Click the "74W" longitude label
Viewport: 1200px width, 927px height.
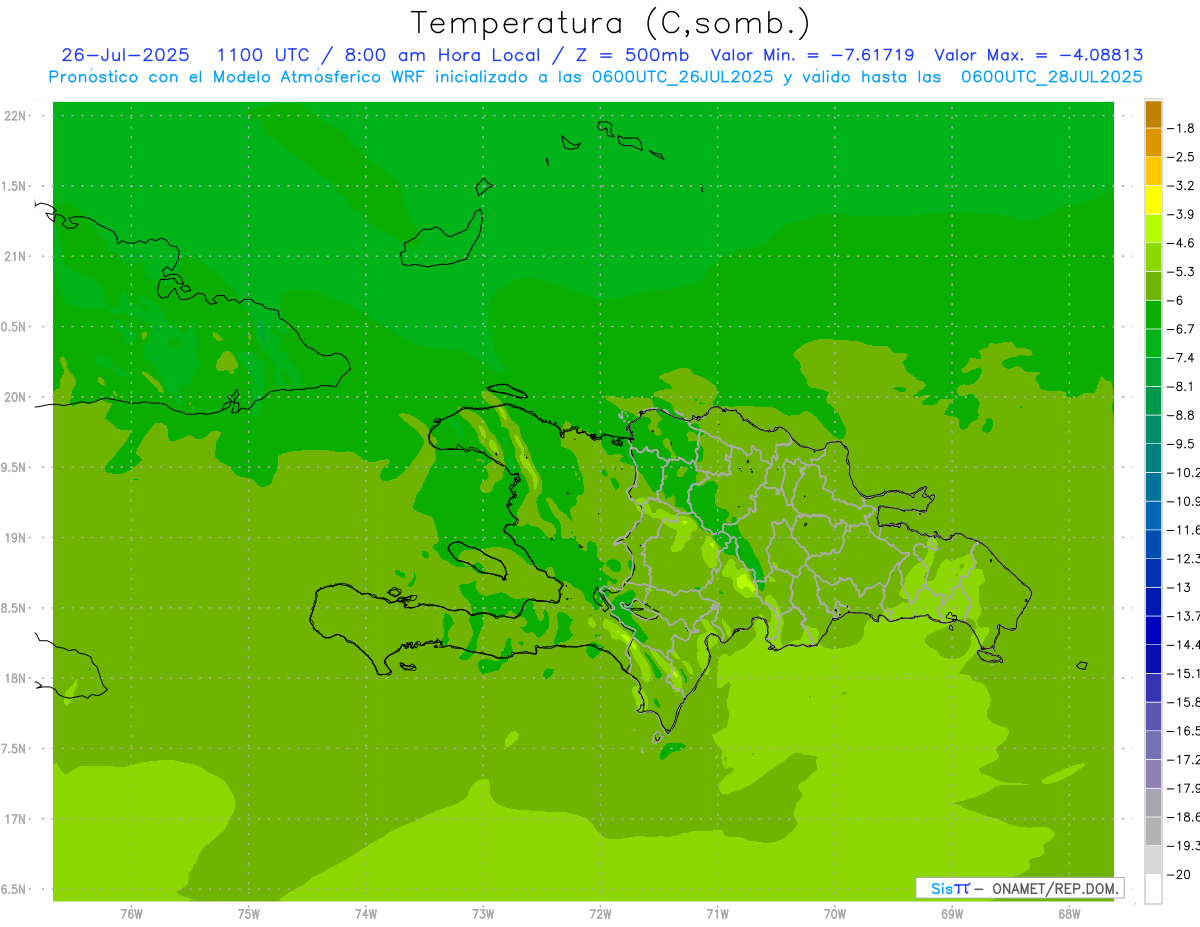[x=365, y=913]
